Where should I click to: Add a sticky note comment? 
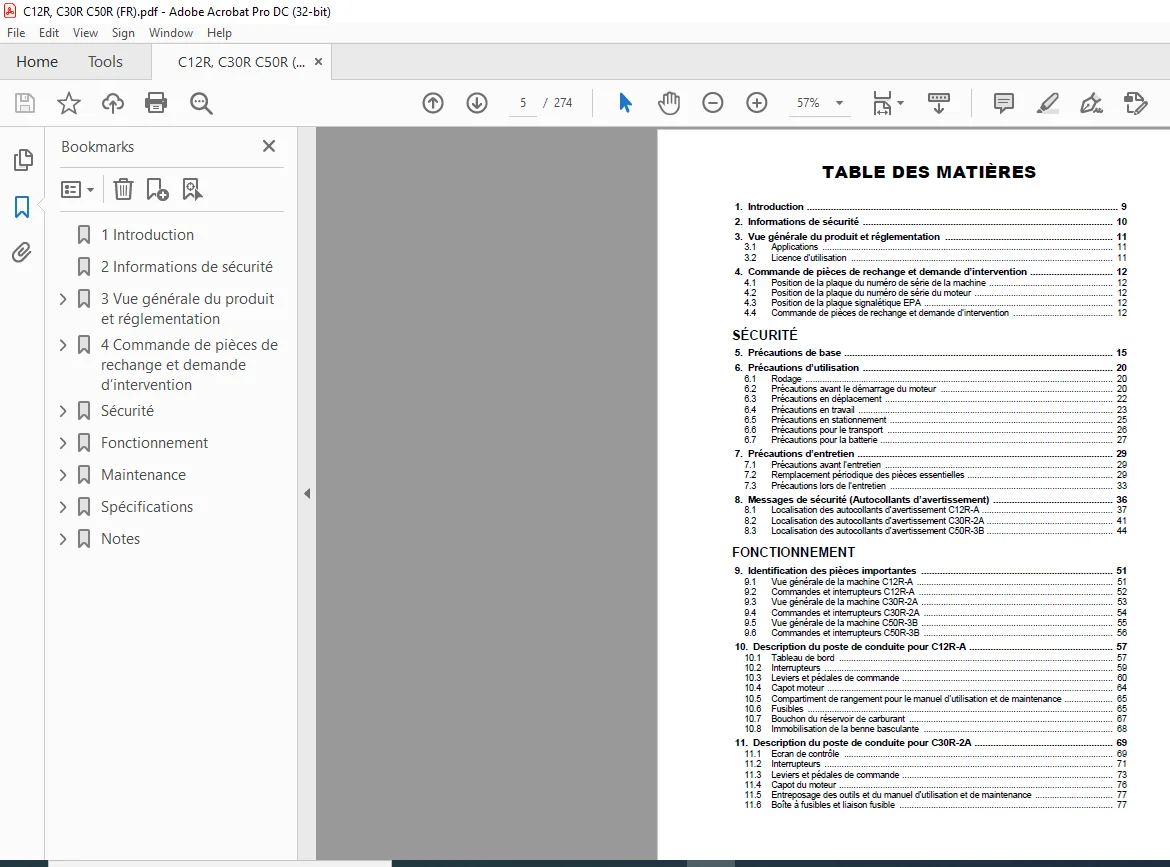[1004, 103]
